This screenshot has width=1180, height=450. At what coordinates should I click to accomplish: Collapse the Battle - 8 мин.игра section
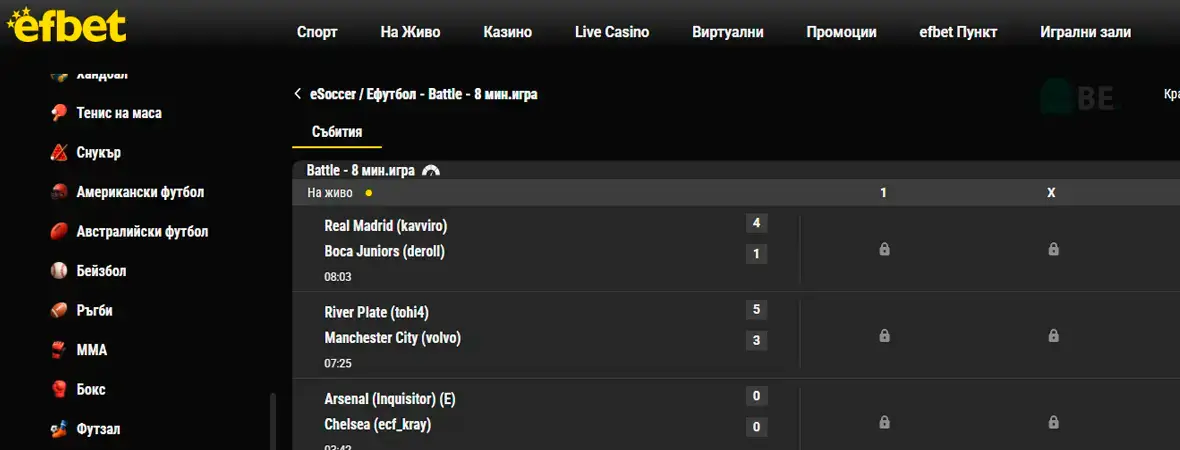[x=431, y=171]
